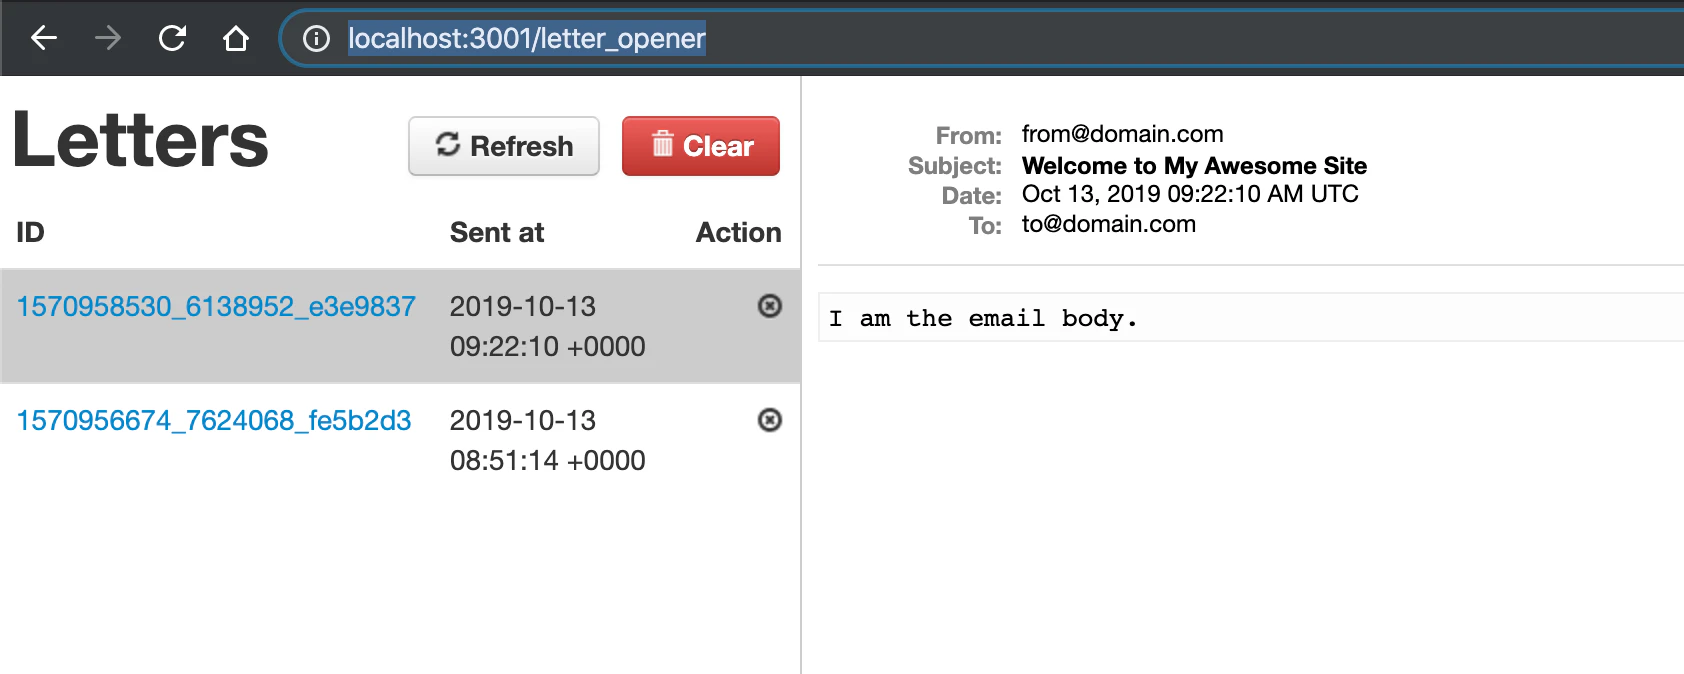The width and height of the screenshot is (1684, 674).
Task: Click the red Clear button
Action: click(701, 146)
